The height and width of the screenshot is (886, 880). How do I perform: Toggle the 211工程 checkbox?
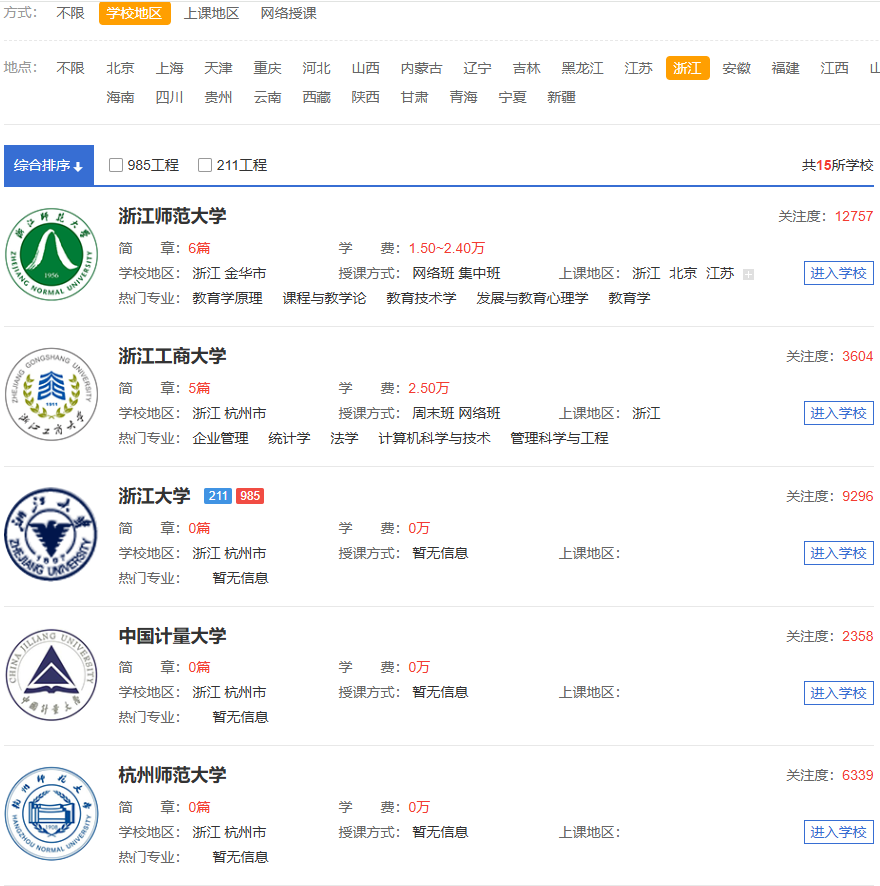(x=205, y=165)
